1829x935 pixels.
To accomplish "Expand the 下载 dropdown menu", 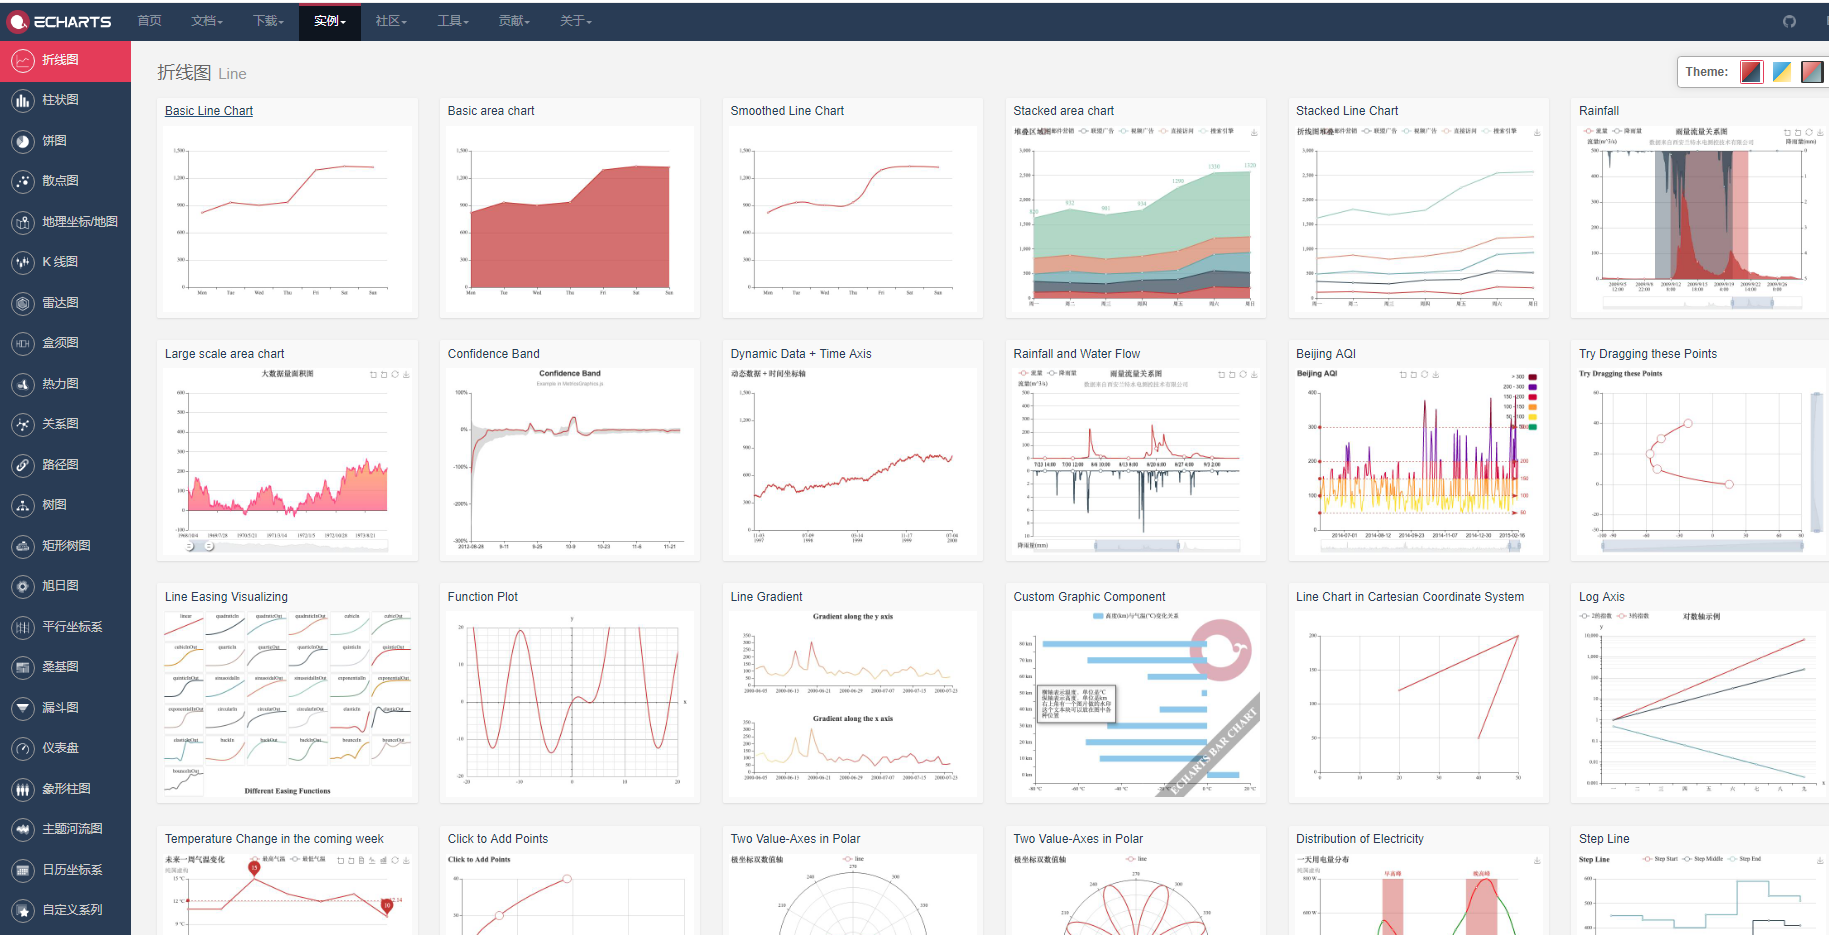I will (x=267, y=20).
